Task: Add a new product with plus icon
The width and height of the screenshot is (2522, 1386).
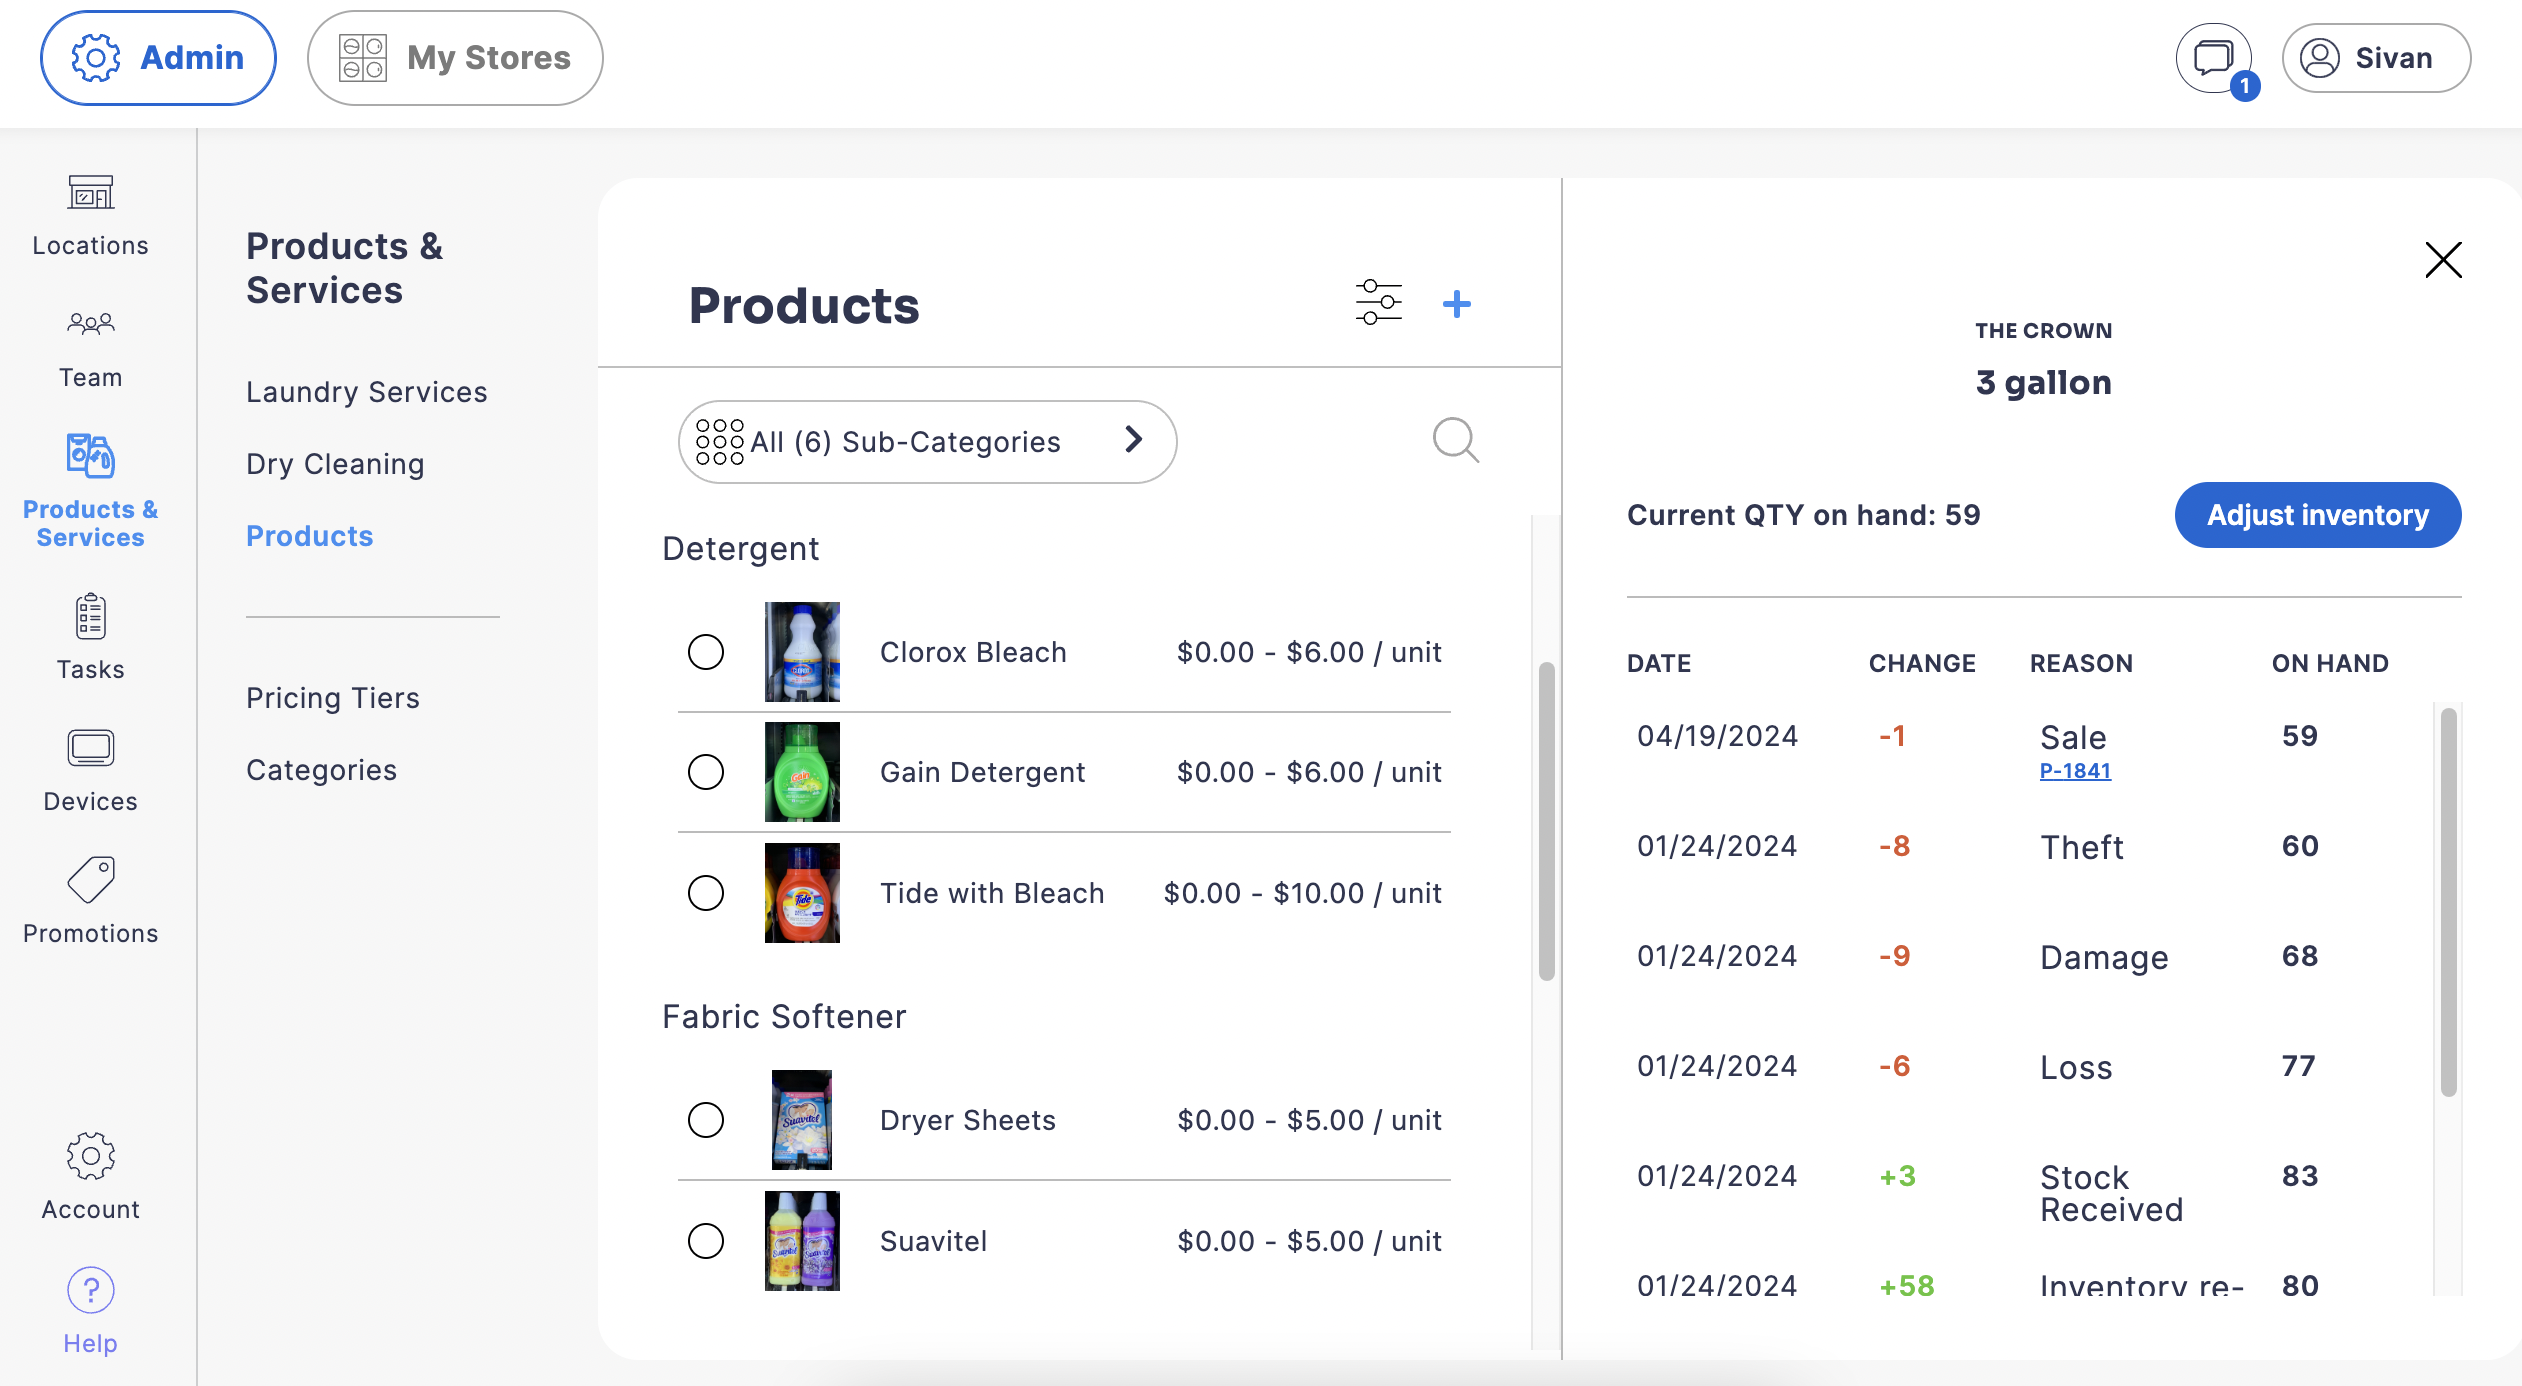Action: (1456, 304)
